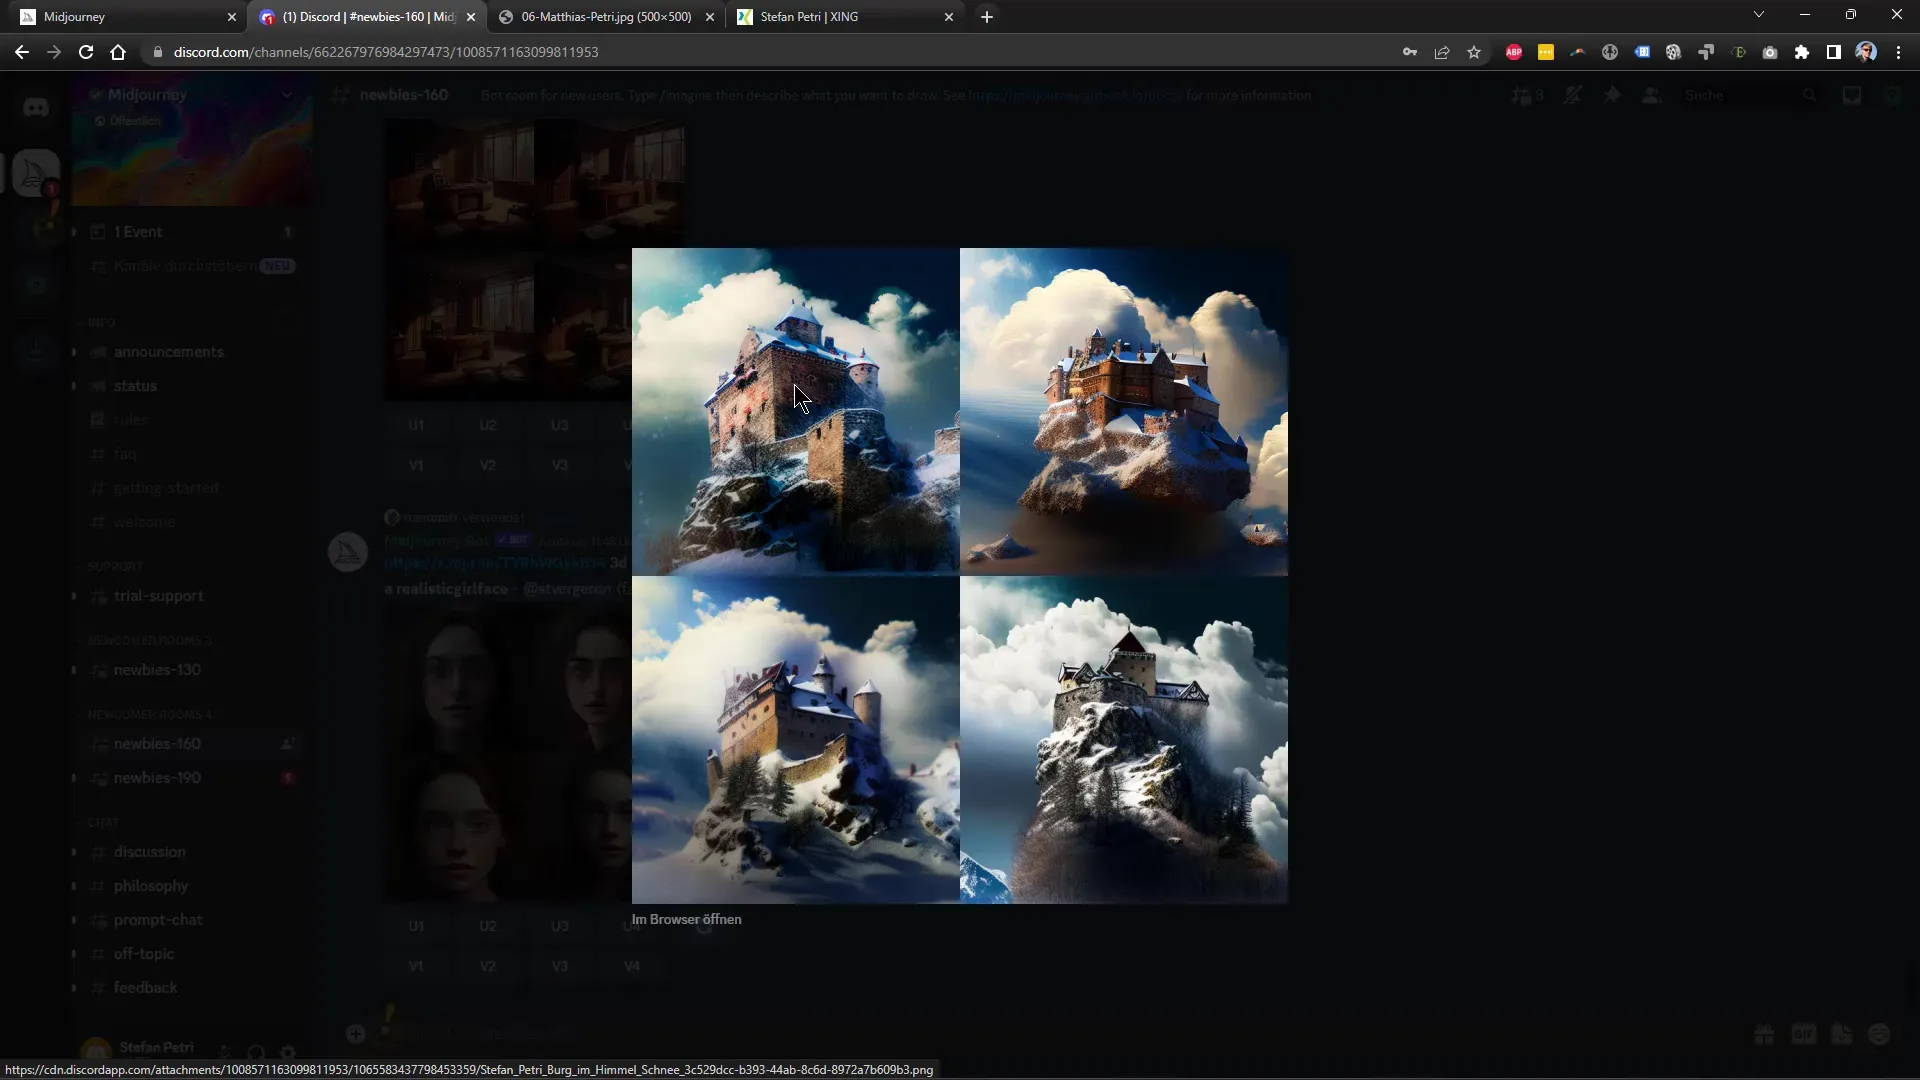Viewport: 1920px width, 1080px height.
Task: Close the Midjourney browser tab
Action: [x=232, y=17]
